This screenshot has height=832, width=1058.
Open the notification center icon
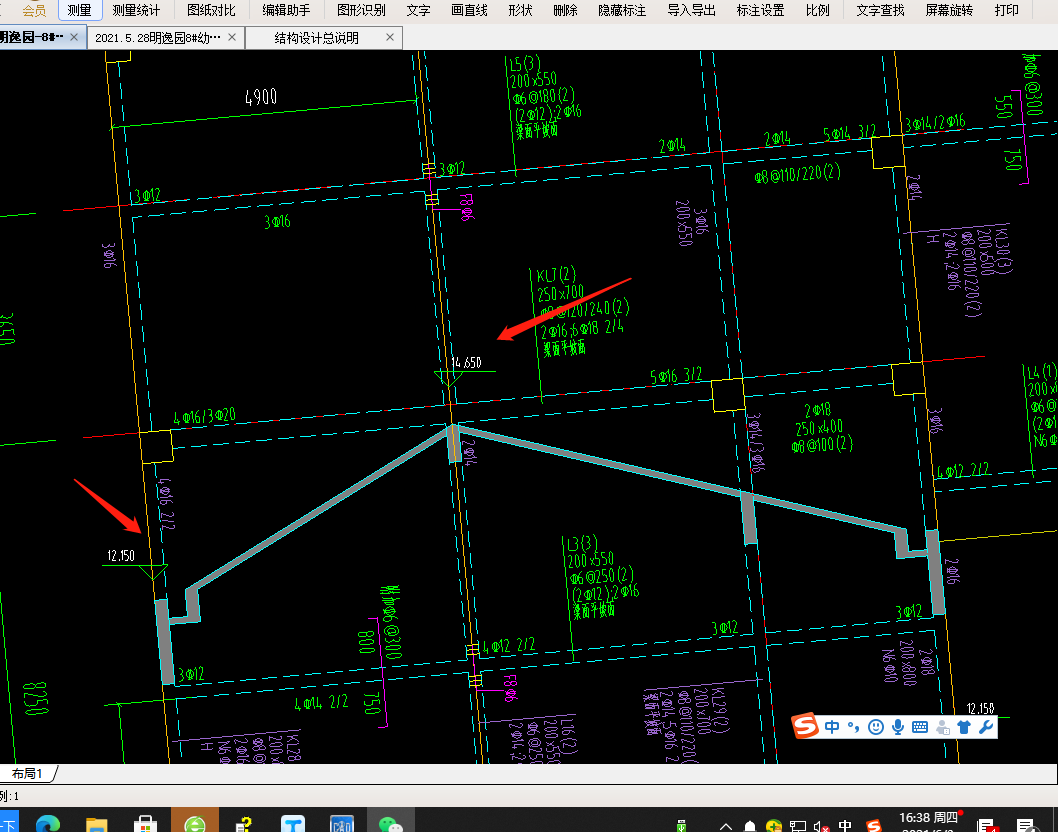tap(1026, 826)
